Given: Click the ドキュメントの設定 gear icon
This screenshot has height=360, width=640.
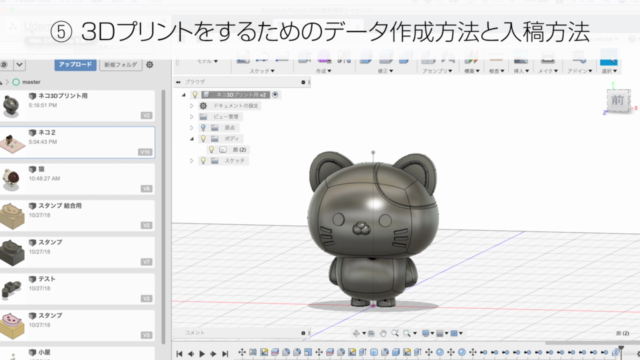Looking at the screenshot, I should pos(203,106).
